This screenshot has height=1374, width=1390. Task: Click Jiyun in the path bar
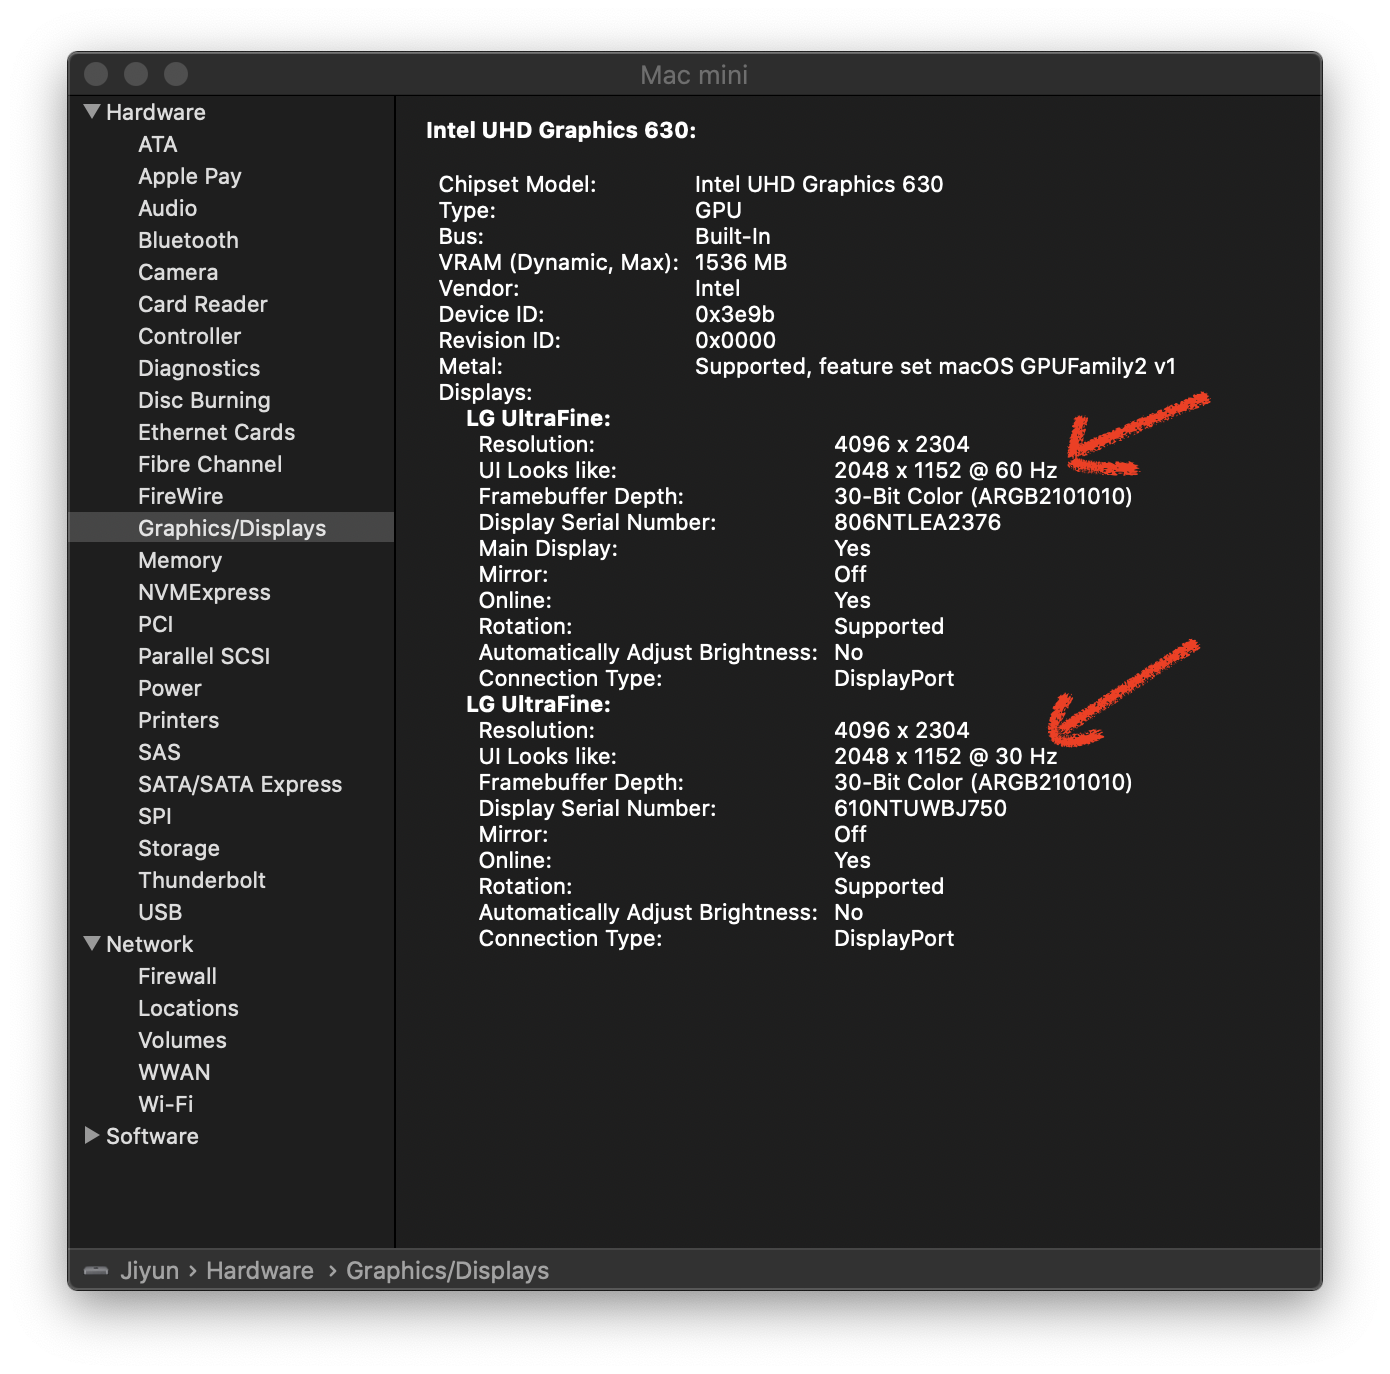149,1271
